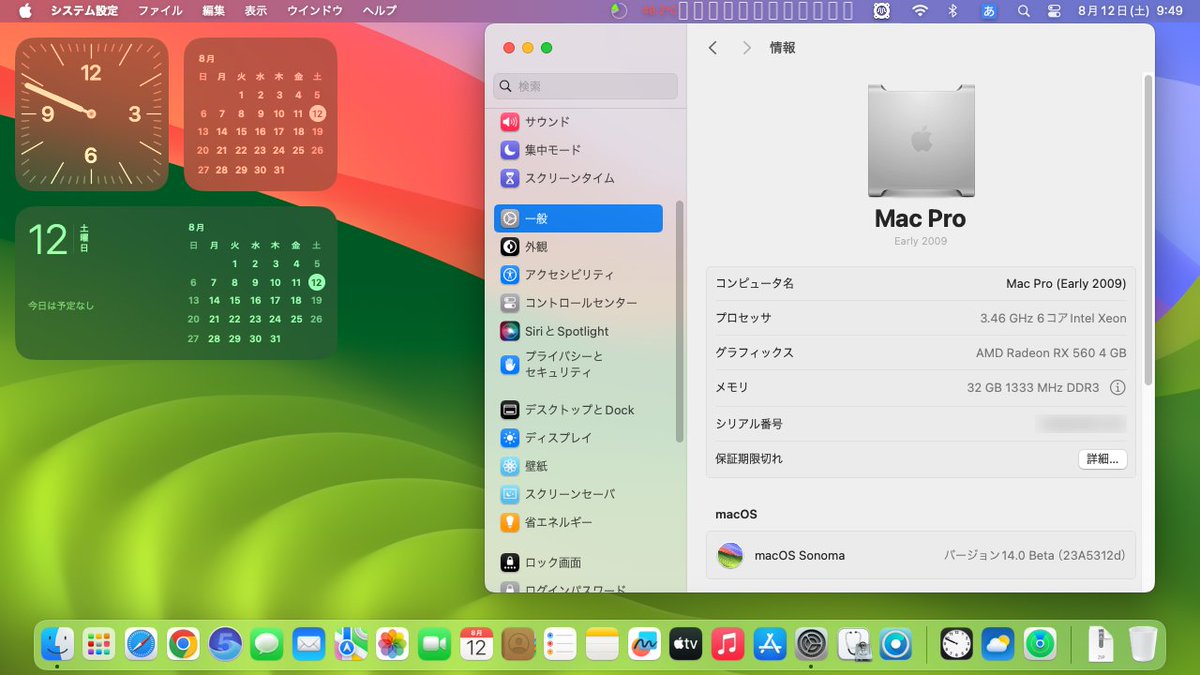Open the App Store from the Dock
Viewport: 1200px width, 675px height.
tap(770, 645)
